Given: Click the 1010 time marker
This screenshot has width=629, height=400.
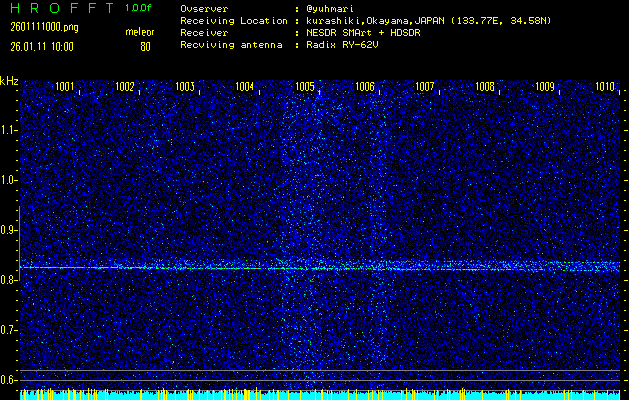Looking at the screenshot, I should pos(605,86).
